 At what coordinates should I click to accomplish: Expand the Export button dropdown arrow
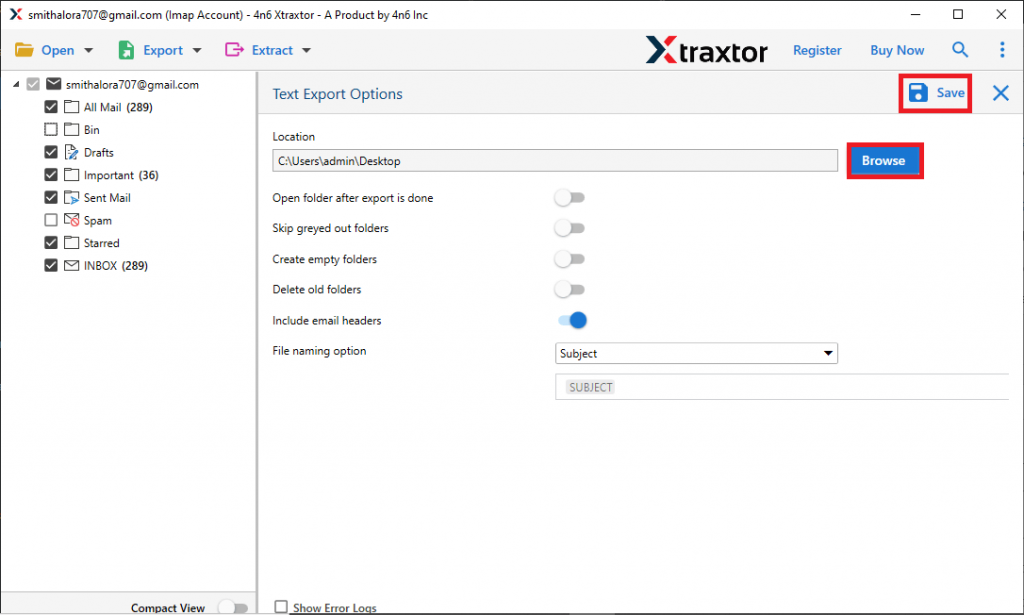[x=196, y=49]
